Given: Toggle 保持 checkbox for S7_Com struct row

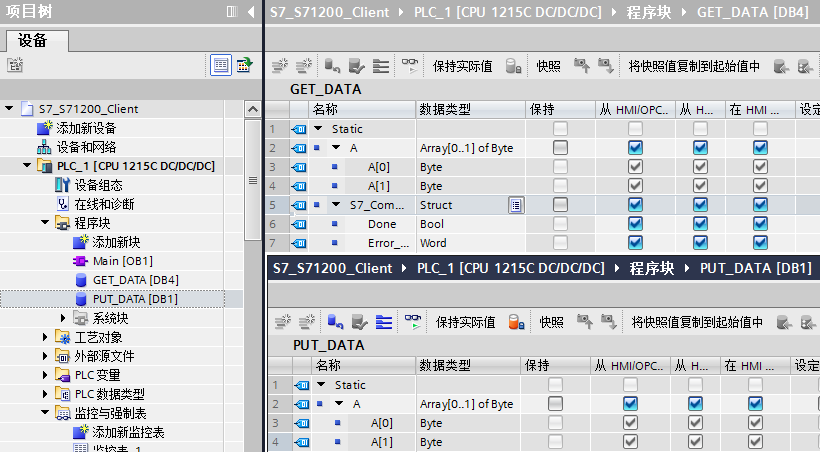Looking at the screenshot, I should 560,205.
